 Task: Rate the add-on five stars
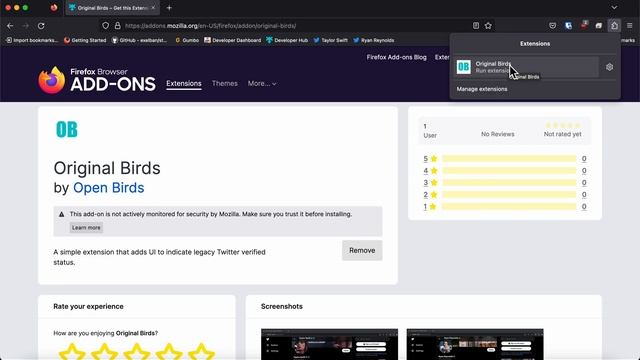tap(201, 351)
